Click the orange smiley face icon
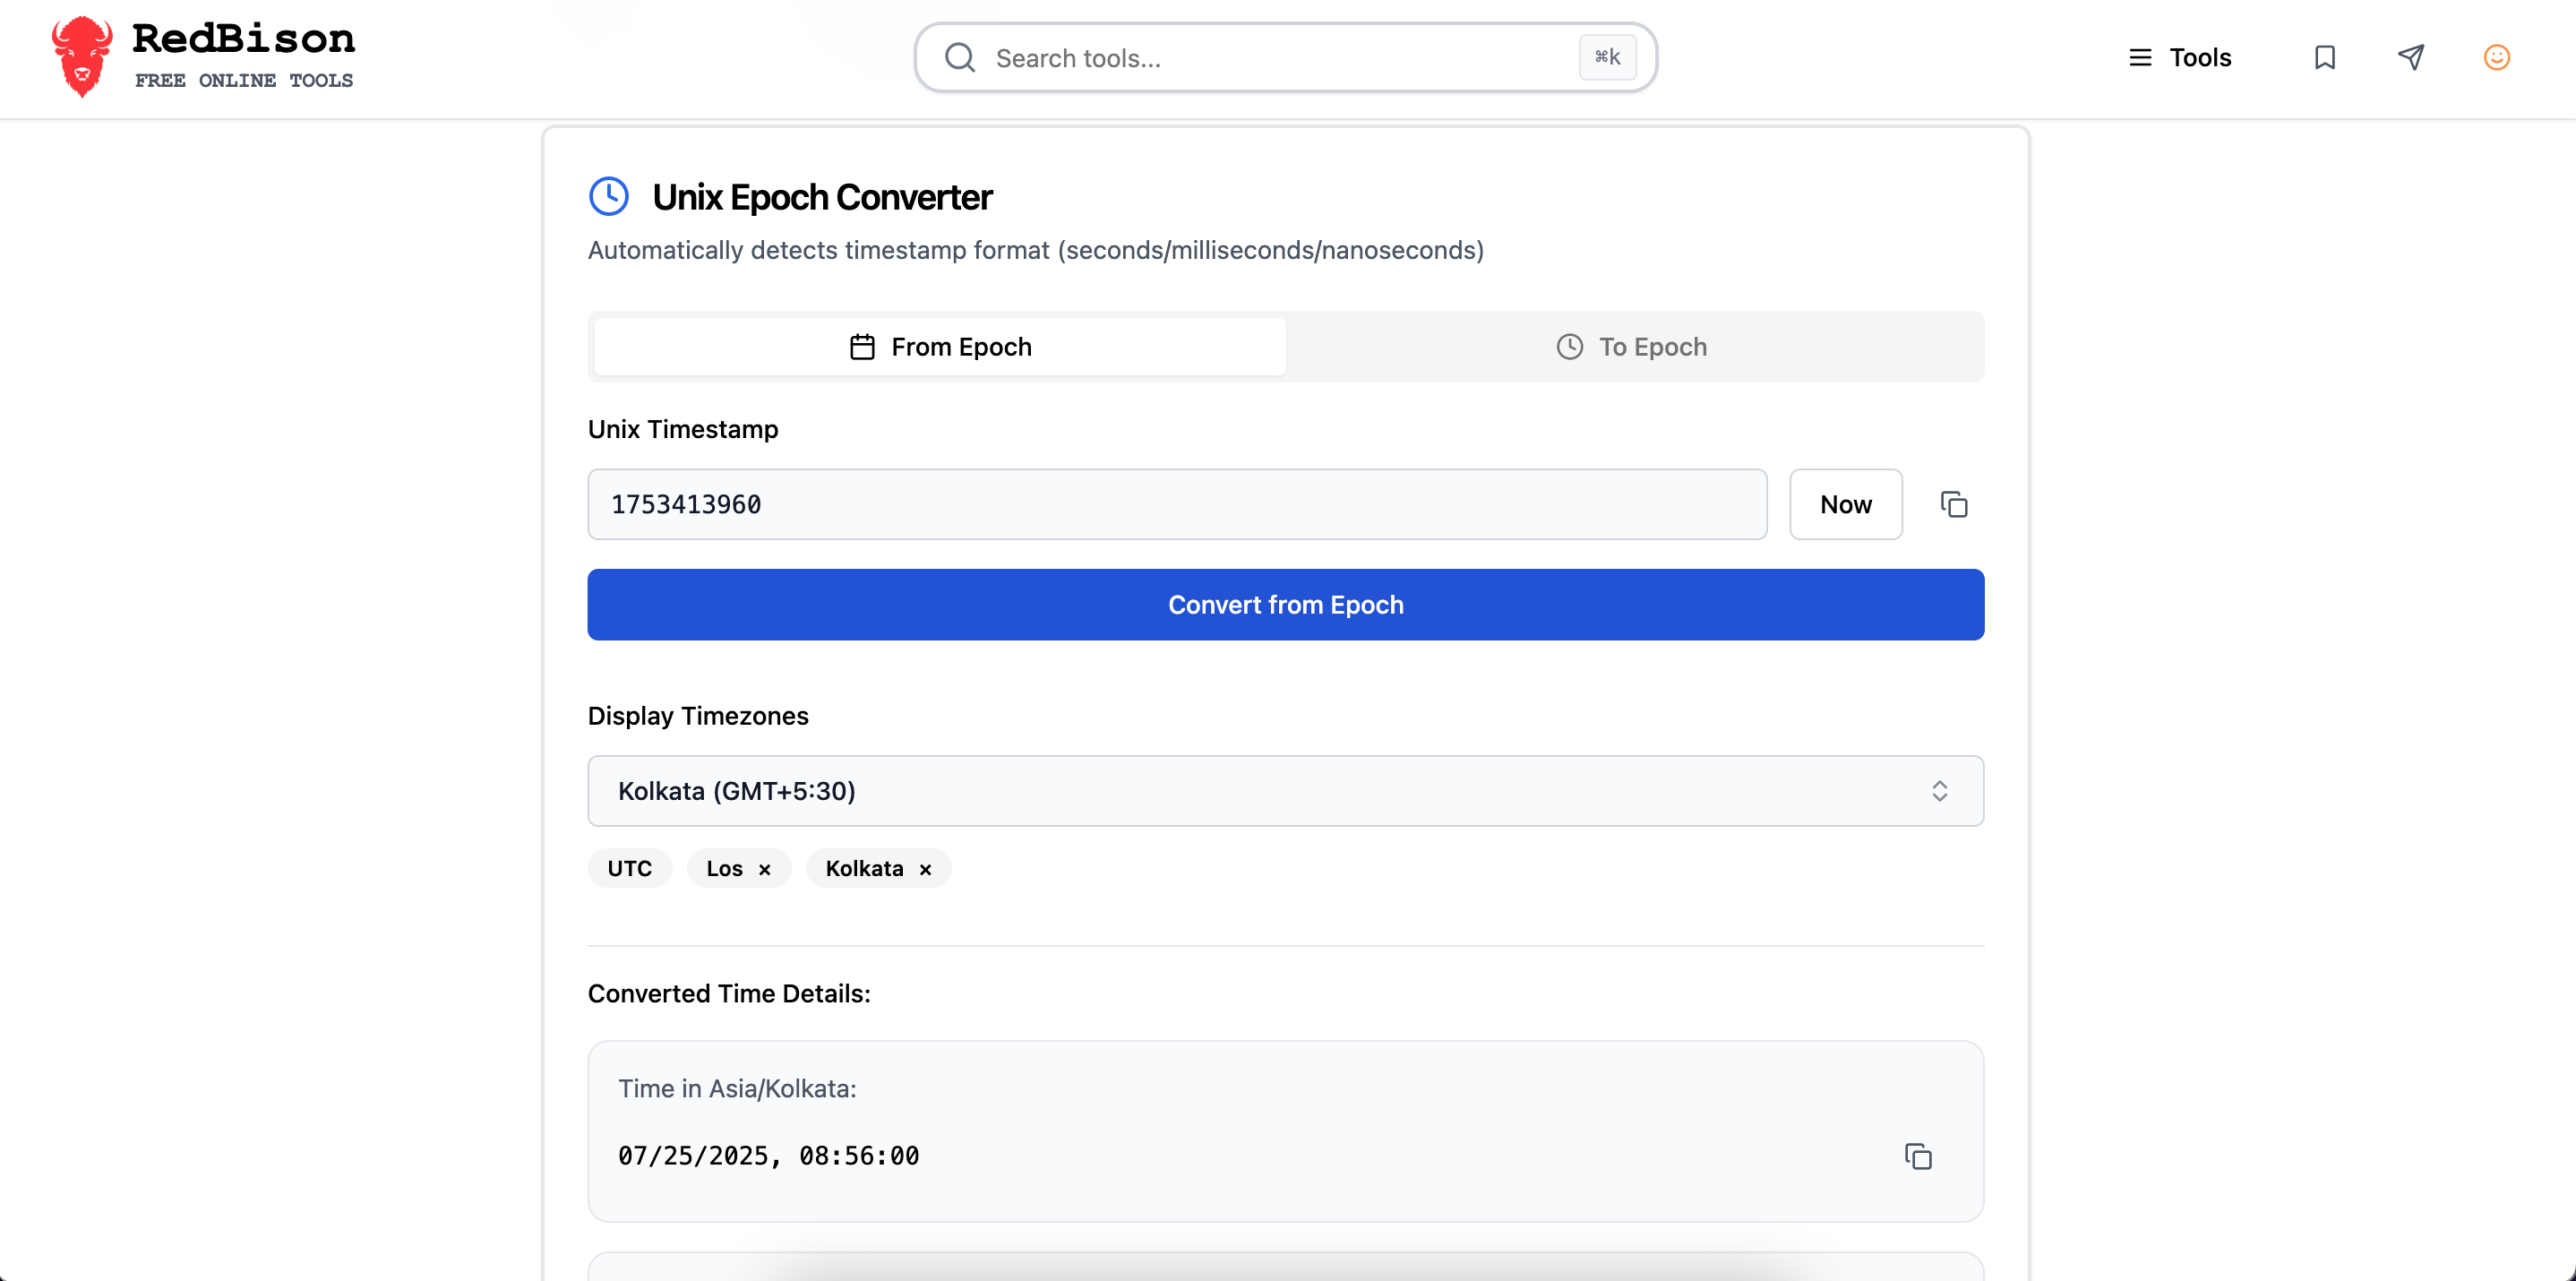The width and height of the screenshot is (2576, 1281). (2497, 58)
